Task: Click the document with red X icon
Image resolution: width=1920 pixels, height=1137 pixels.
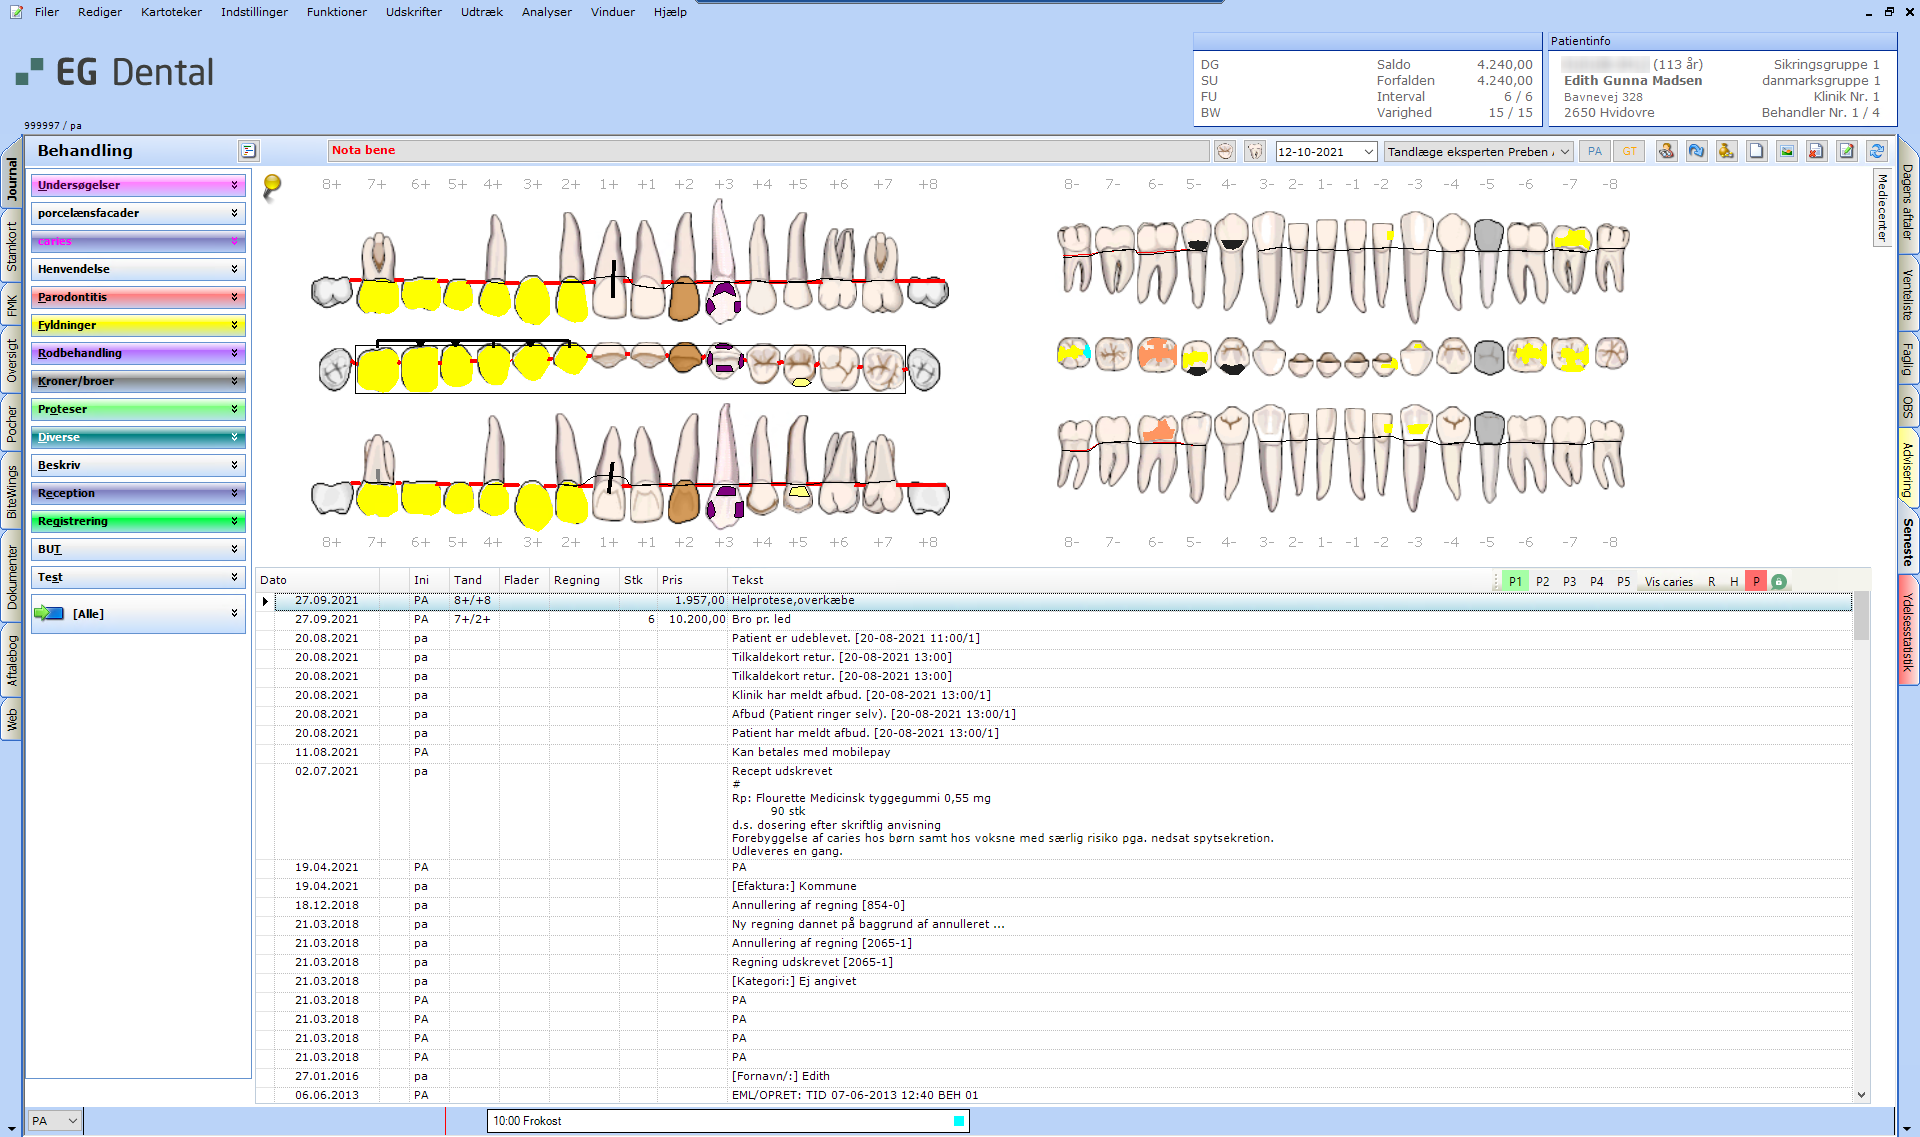Action: (1816, 151)
